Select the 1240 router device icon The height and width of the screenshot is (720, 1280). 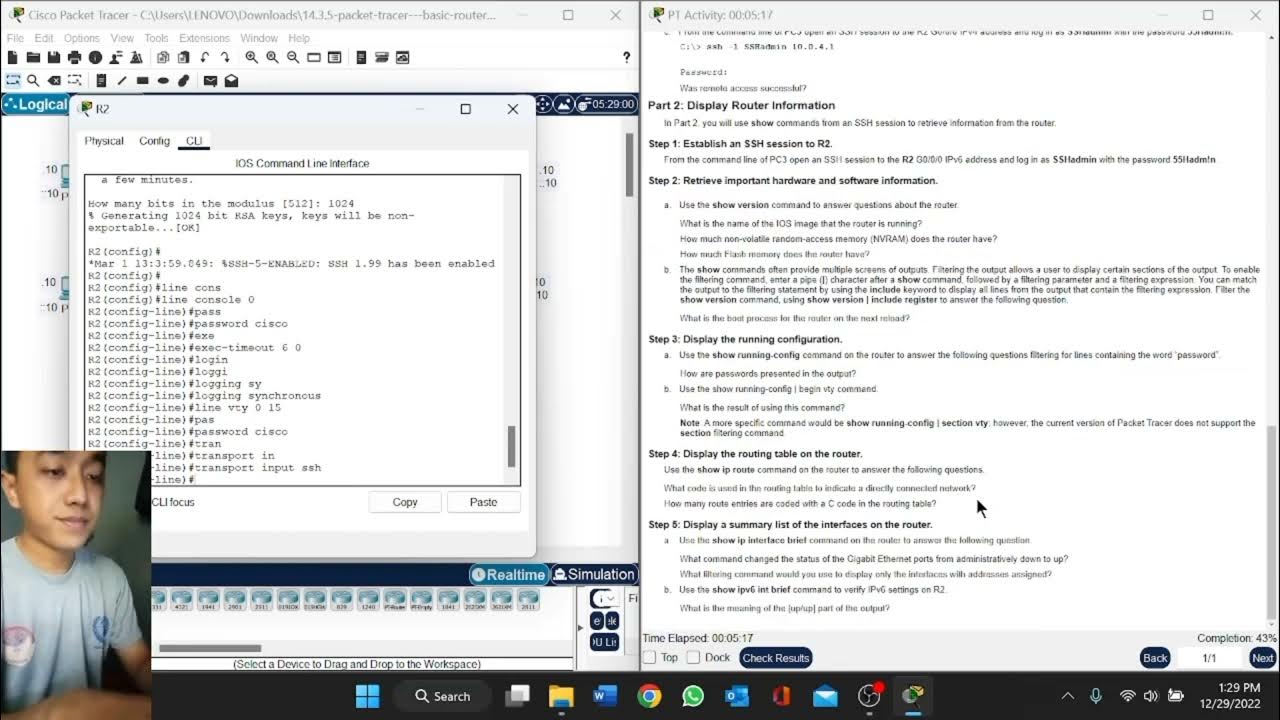pyautogui.click(x=367, y=600)
